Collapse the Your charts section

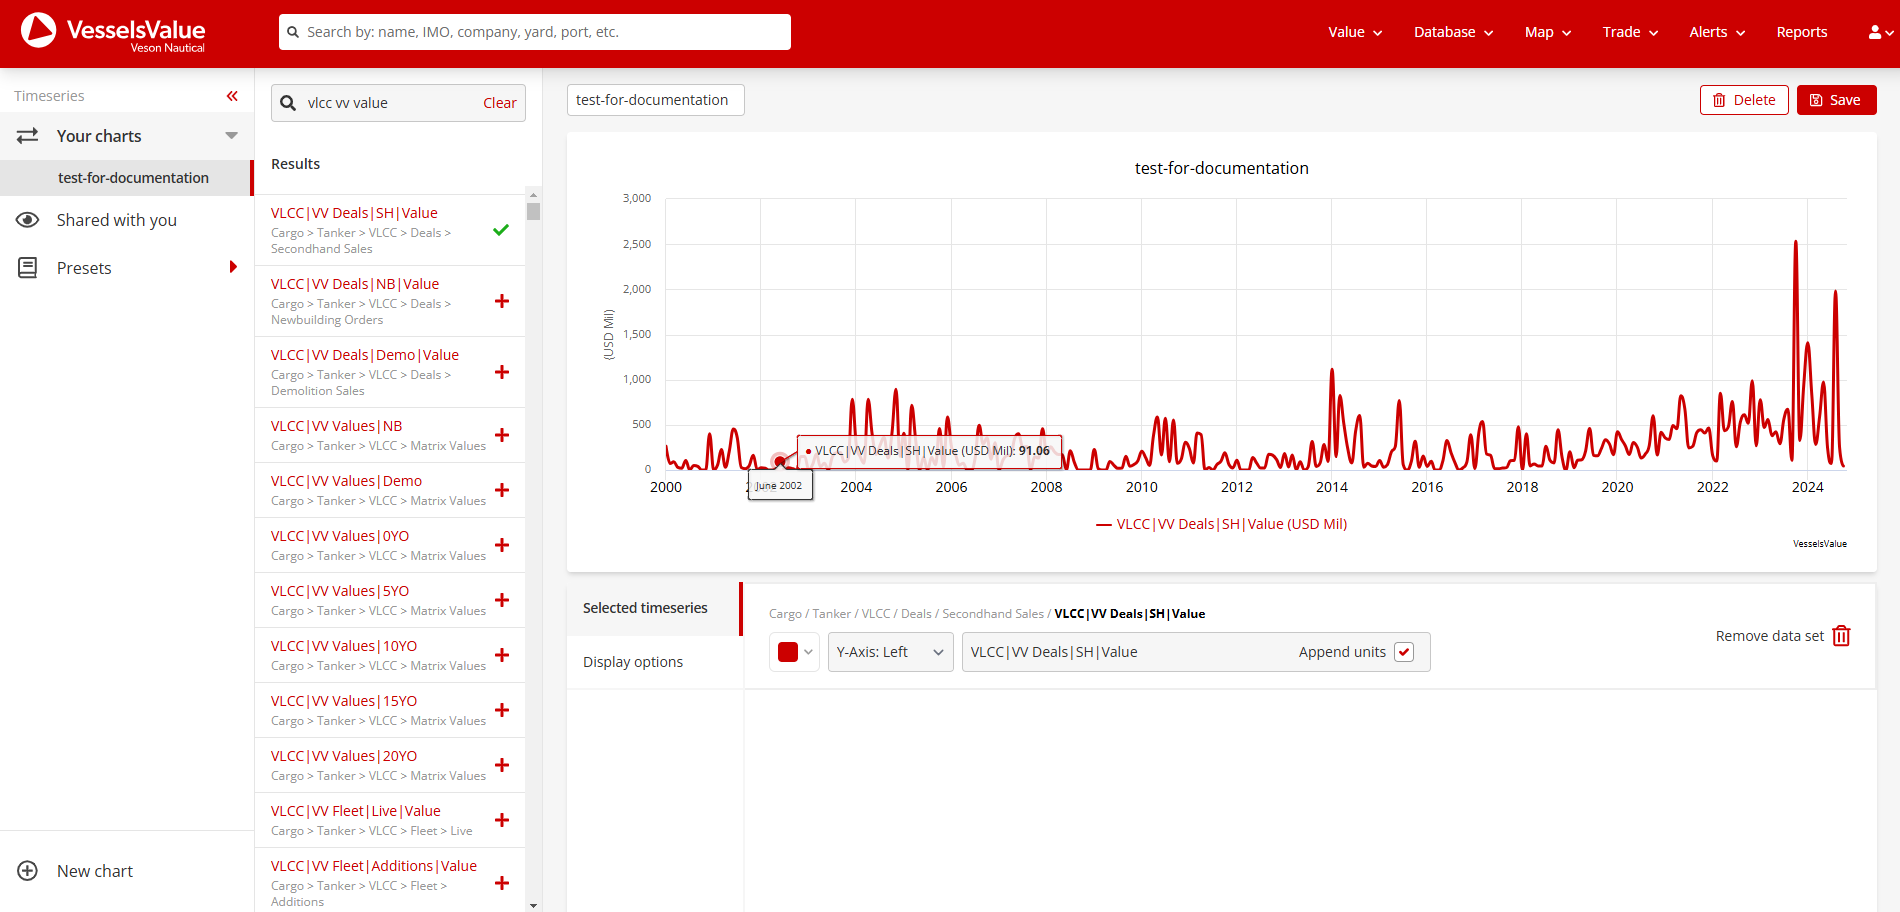pyautogui.click(x=231, y=136)
